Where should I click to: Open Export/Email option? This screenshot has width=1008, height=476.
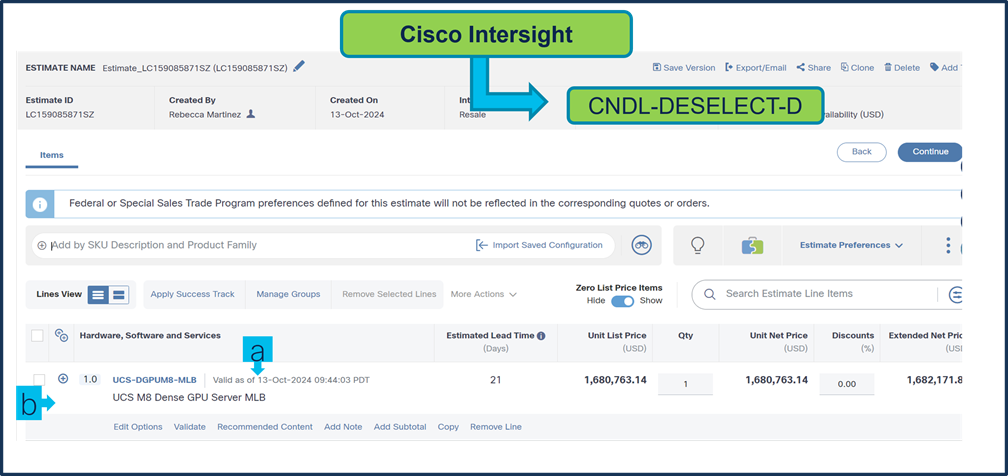(755, 68)
